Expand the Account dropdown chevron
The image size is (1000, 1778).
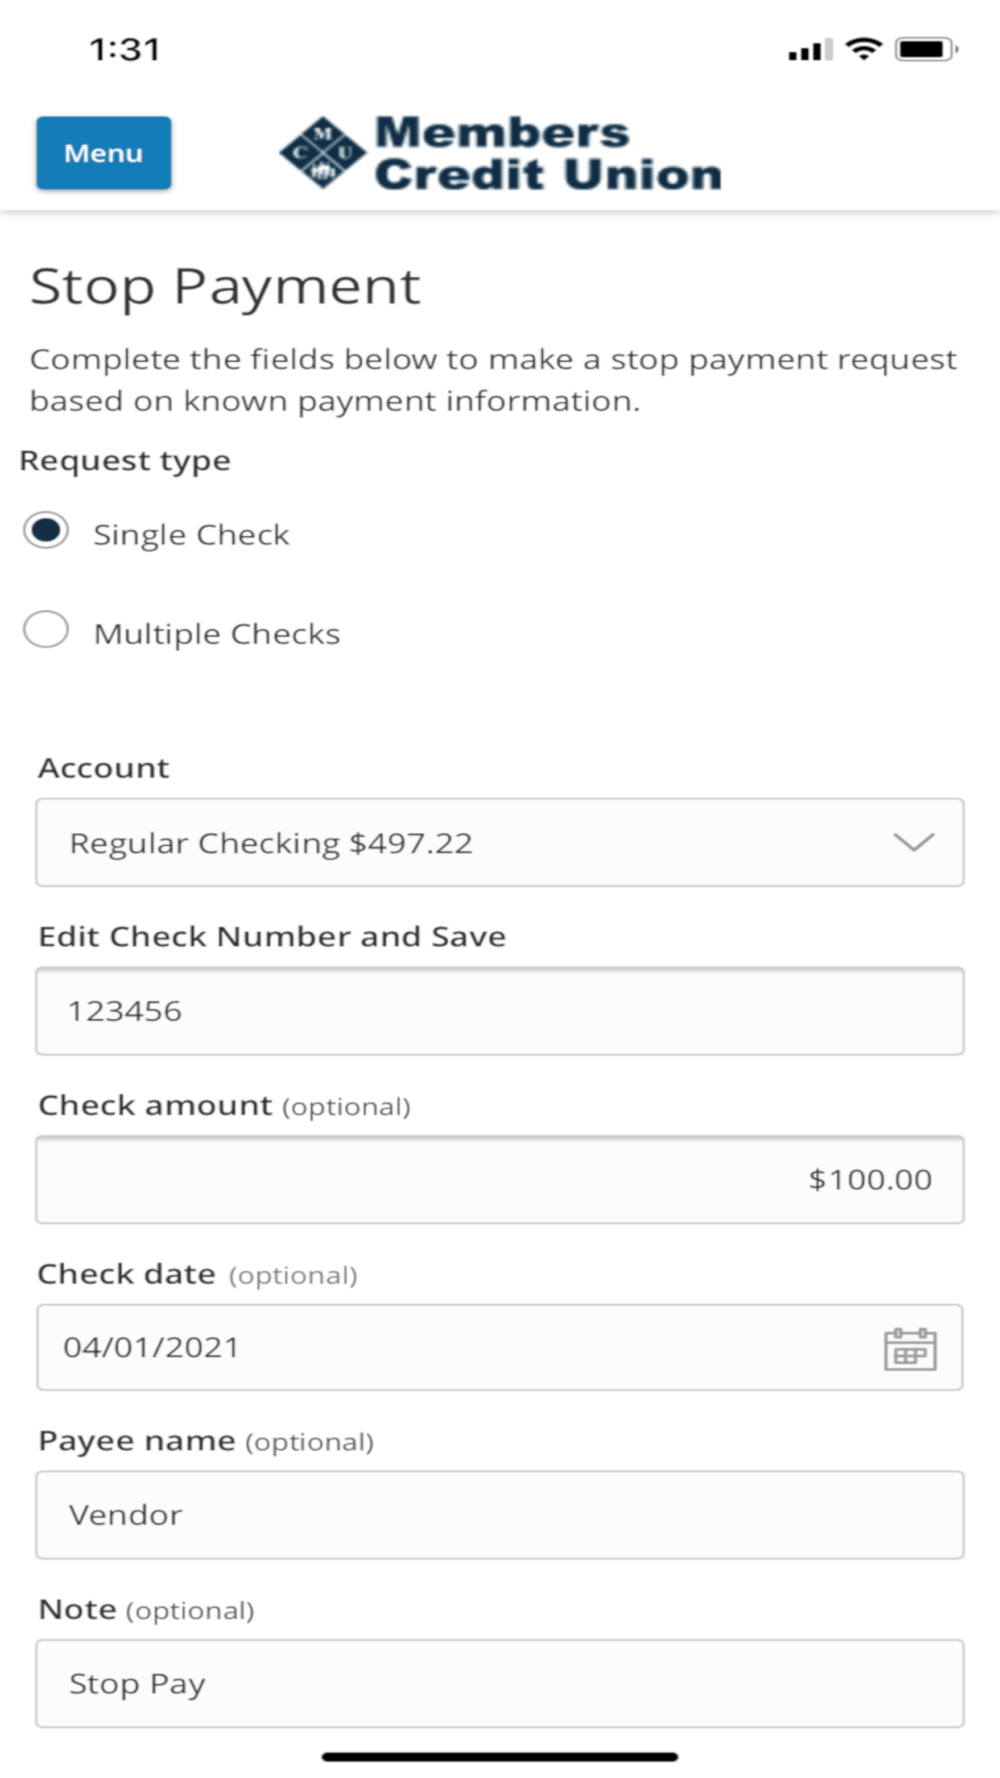pyautogui.click(x=913, y=842)
